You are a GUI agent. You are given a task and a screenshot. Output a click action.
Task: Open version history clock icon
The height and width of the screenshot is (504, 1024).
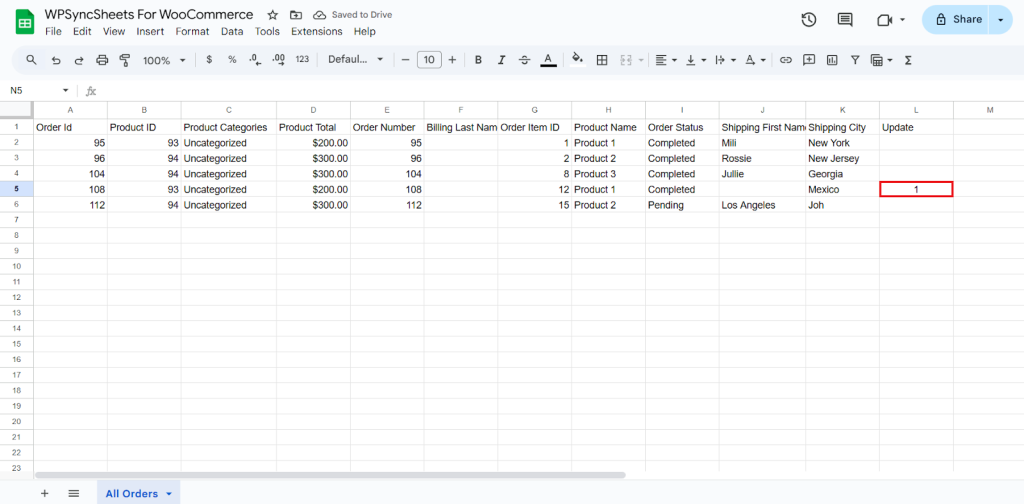(x=808, y=20)
